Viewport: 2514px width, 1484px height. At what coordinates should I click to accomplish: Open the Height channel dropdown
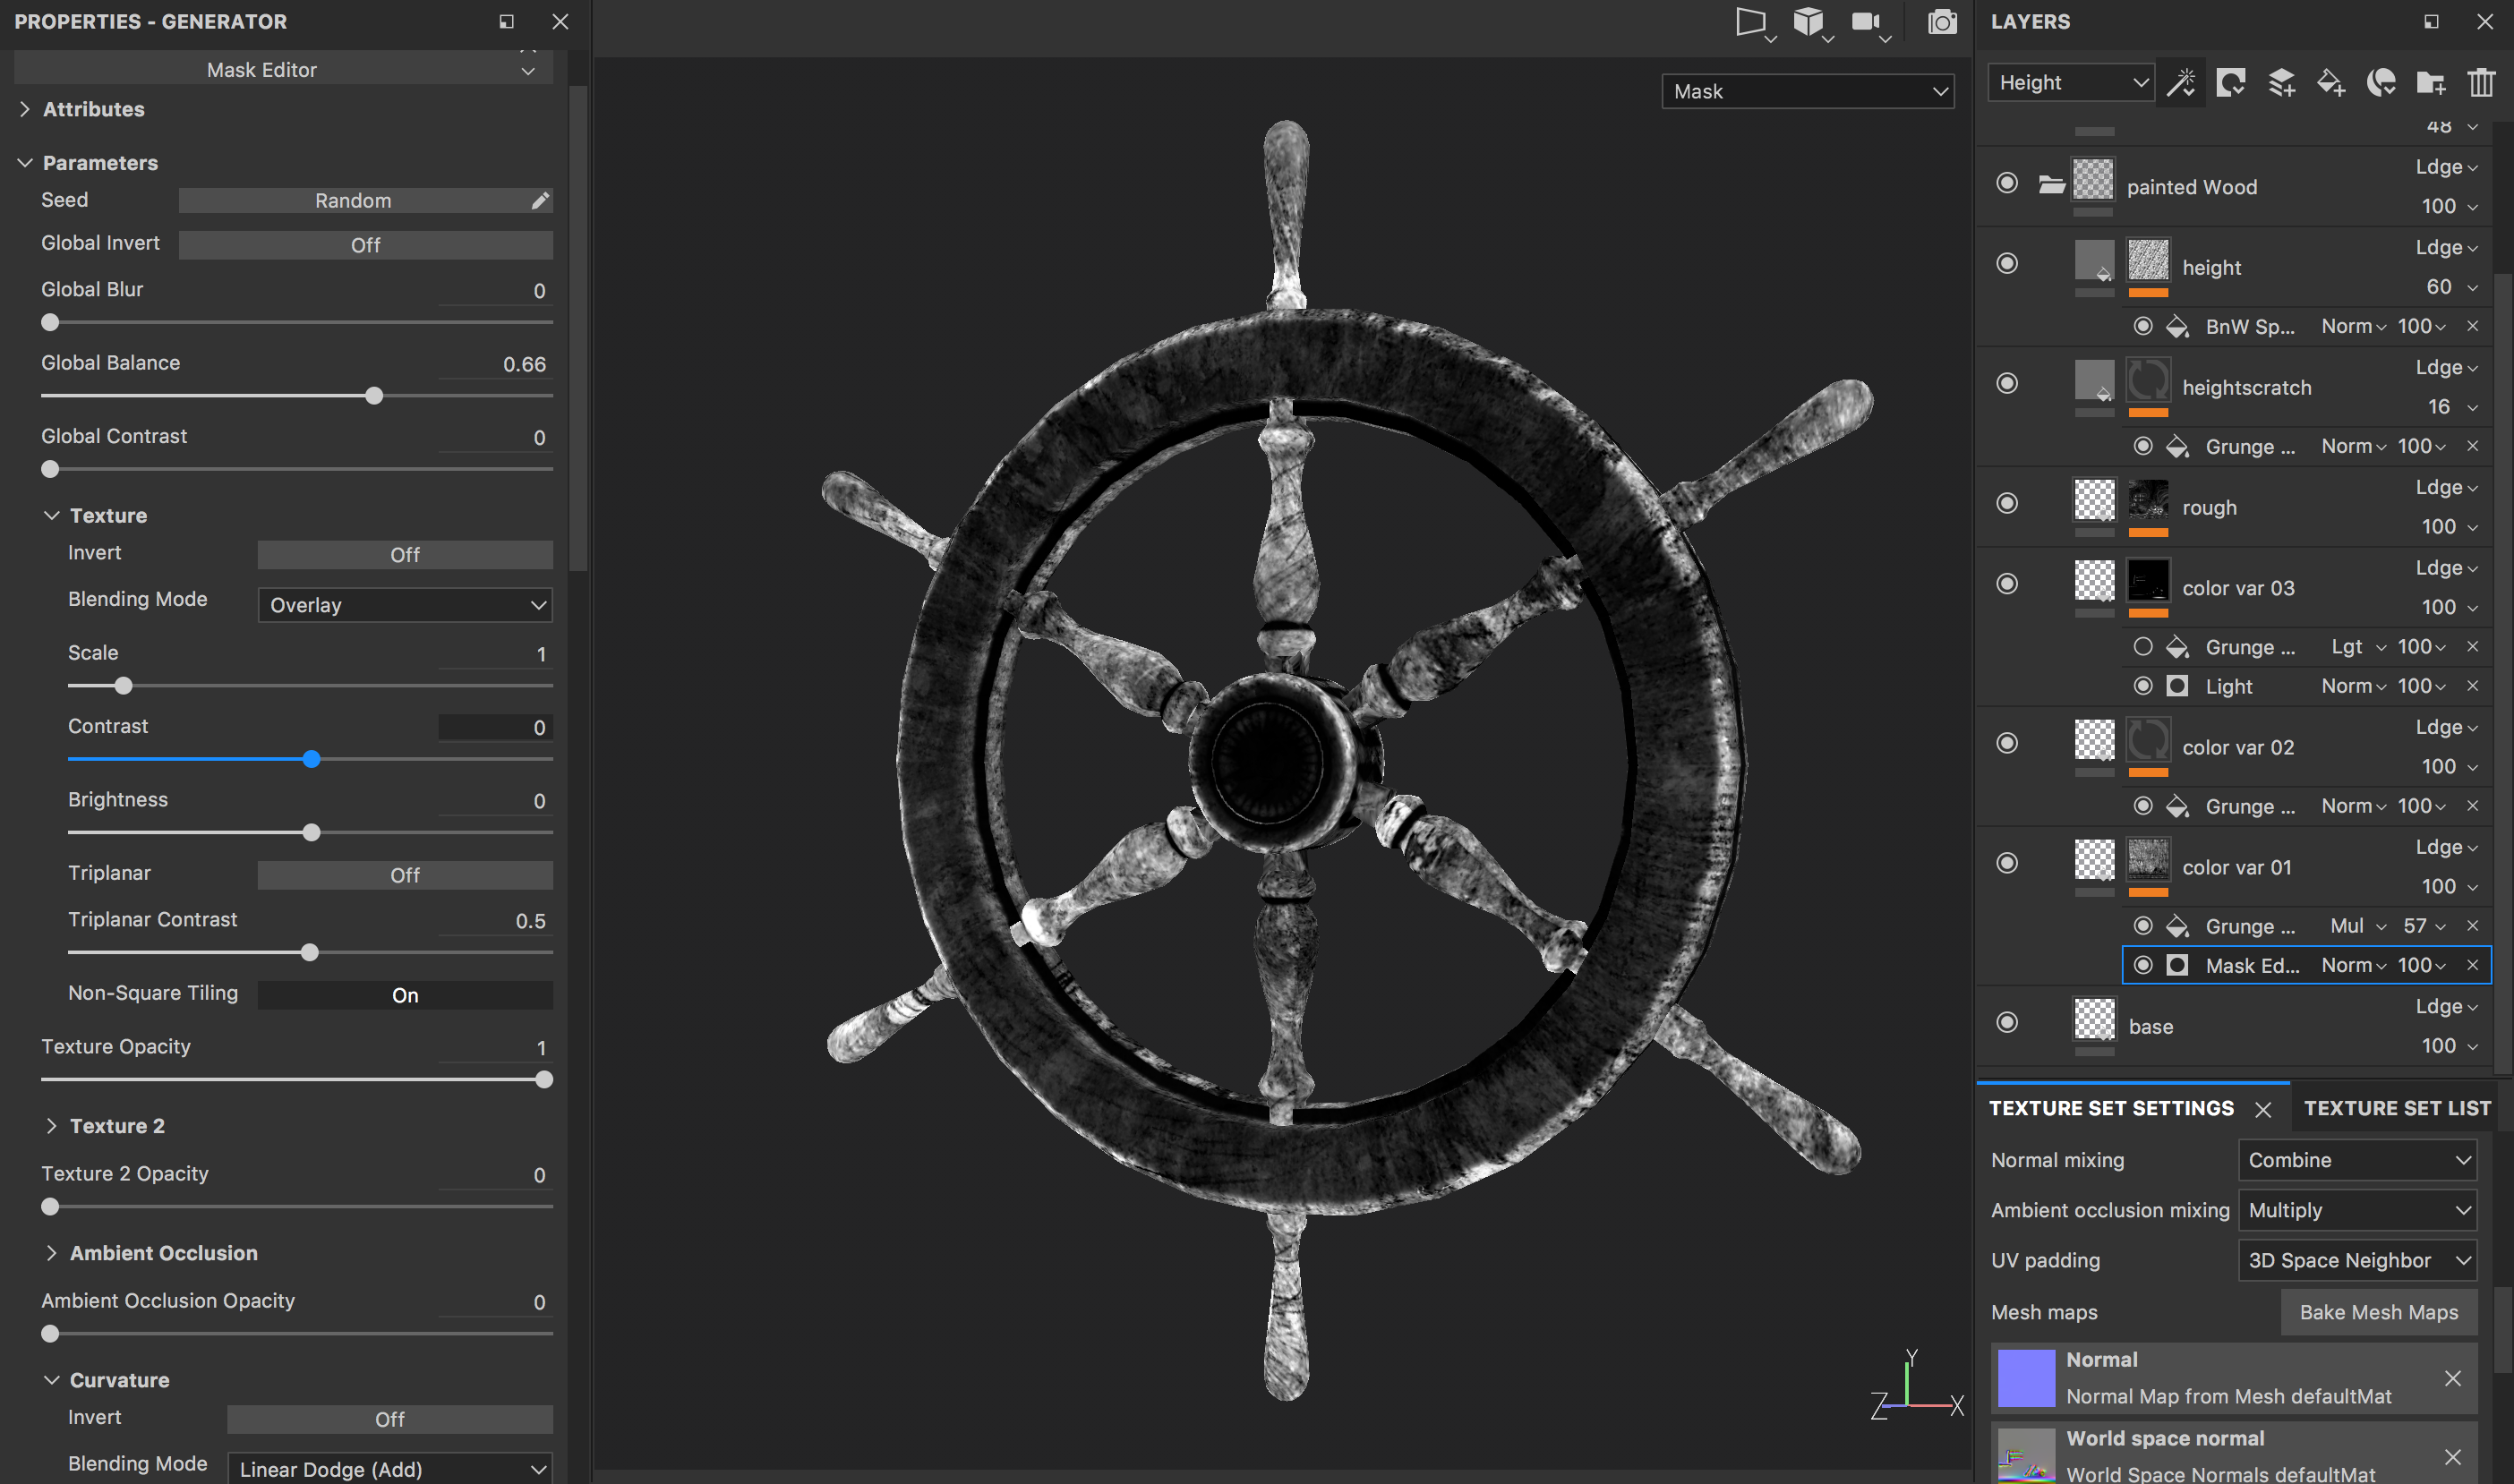(2070, 82)
